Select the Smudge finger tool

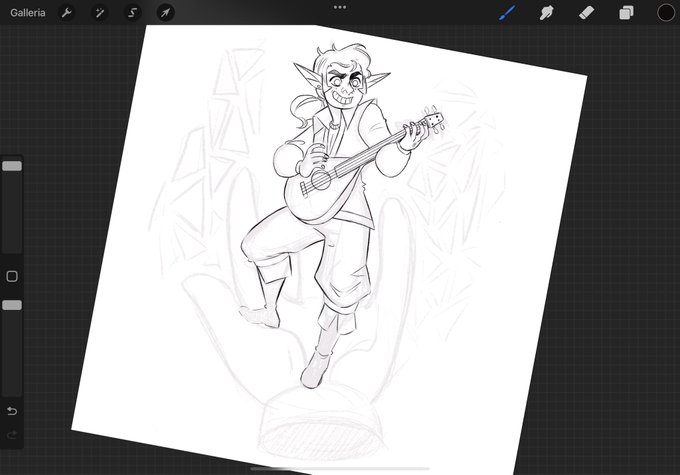[x=546, y=13]
